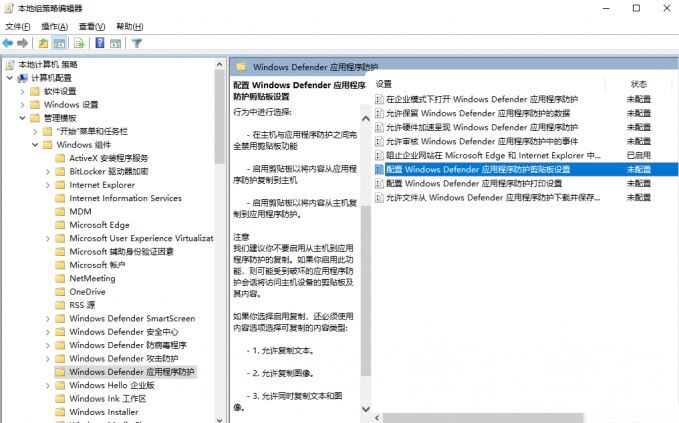The width and height of the screenshot is (679, 423).
Task: Select Windows Ink 工作区 folder
Action: tap(107, 399)
